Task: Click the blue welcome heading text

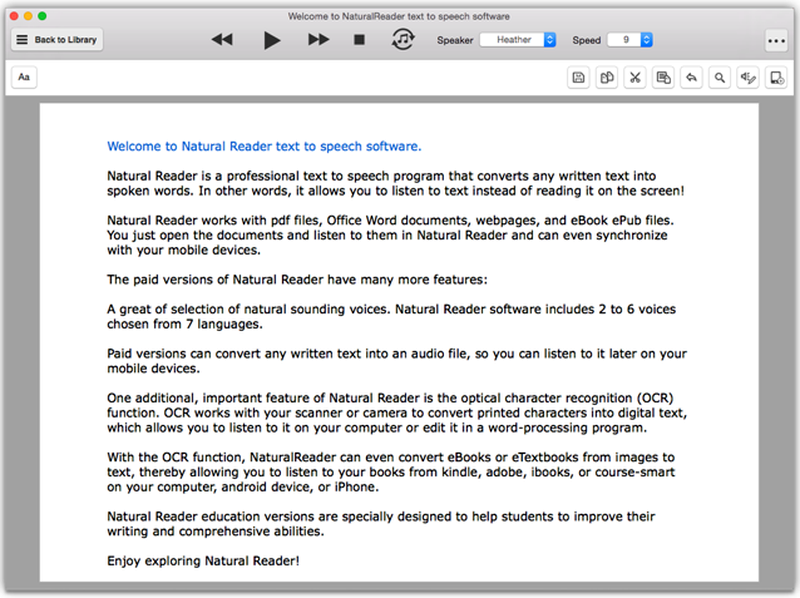Action: [264, 146]
